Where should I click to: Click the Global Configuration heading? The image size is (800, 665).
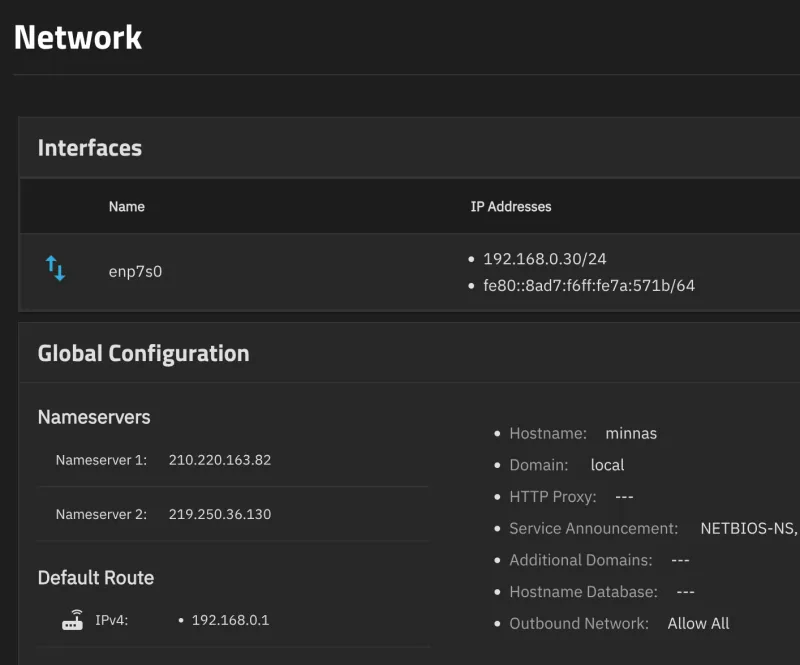(x=143, y=353)
